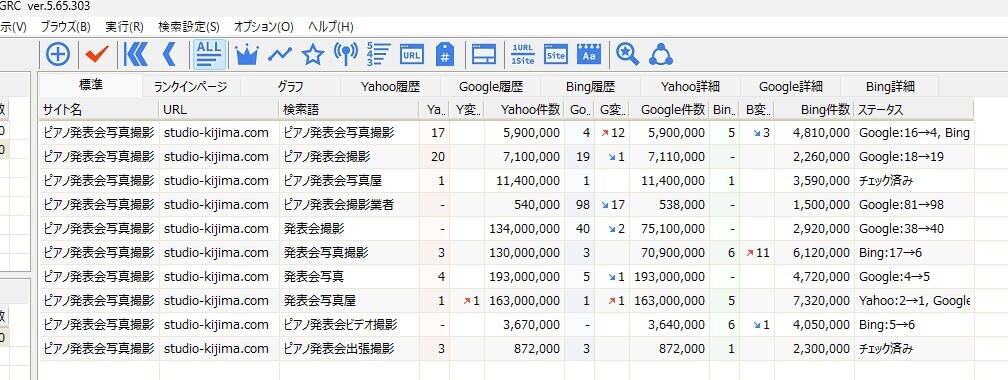Click the red checkmark run-check icon

tap(97, 55)
